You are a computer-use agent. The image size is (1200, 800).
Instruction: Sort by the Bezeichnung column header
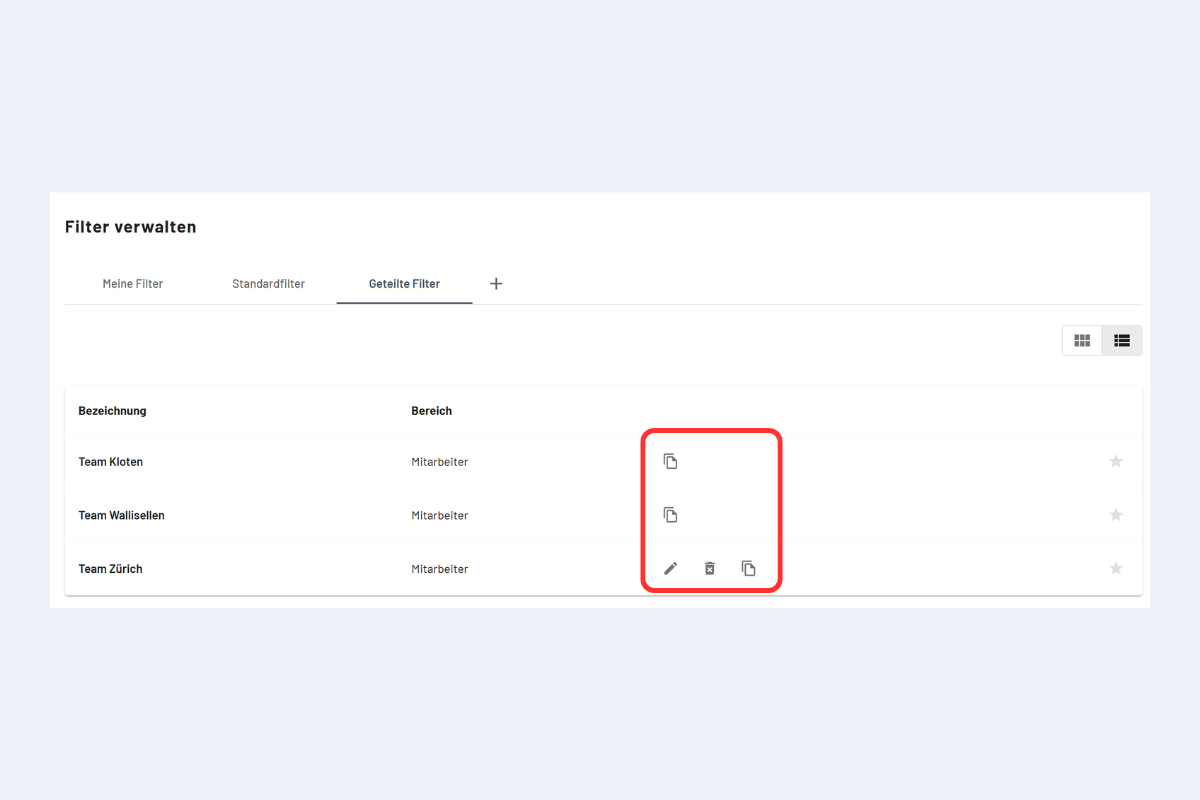point(112,411)
